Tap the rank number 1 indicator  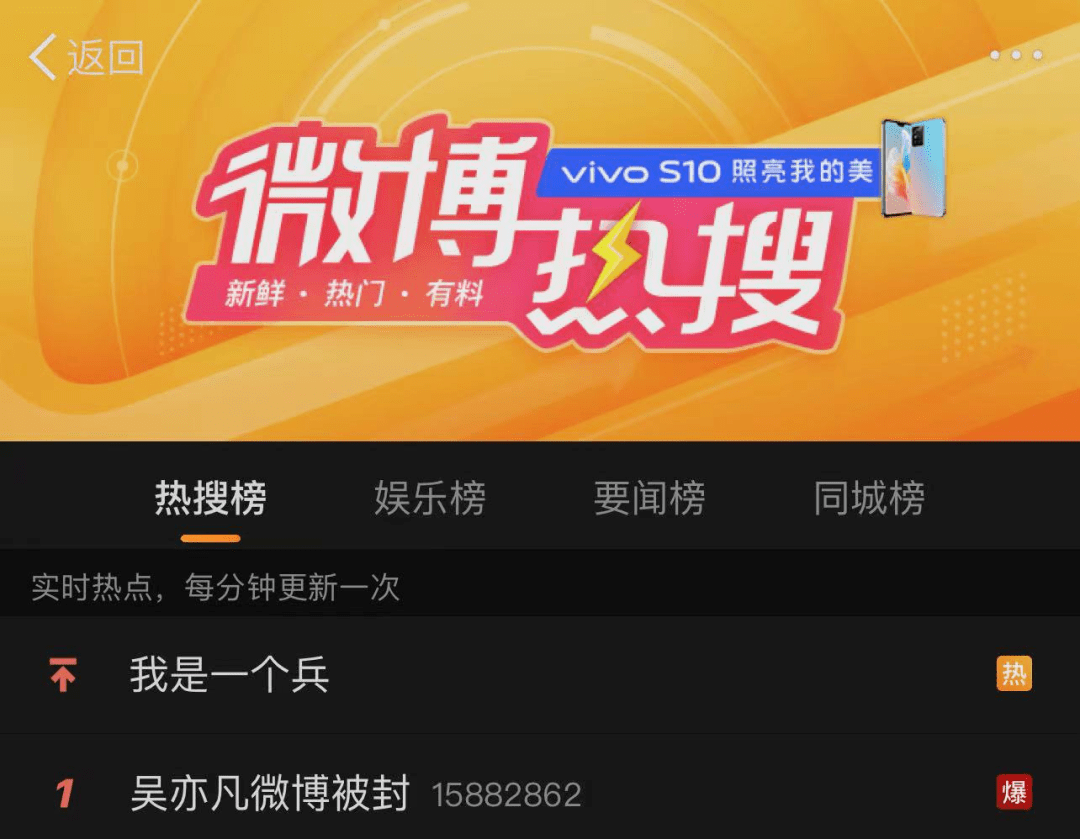pyautogui.click(x=64, y=793)
